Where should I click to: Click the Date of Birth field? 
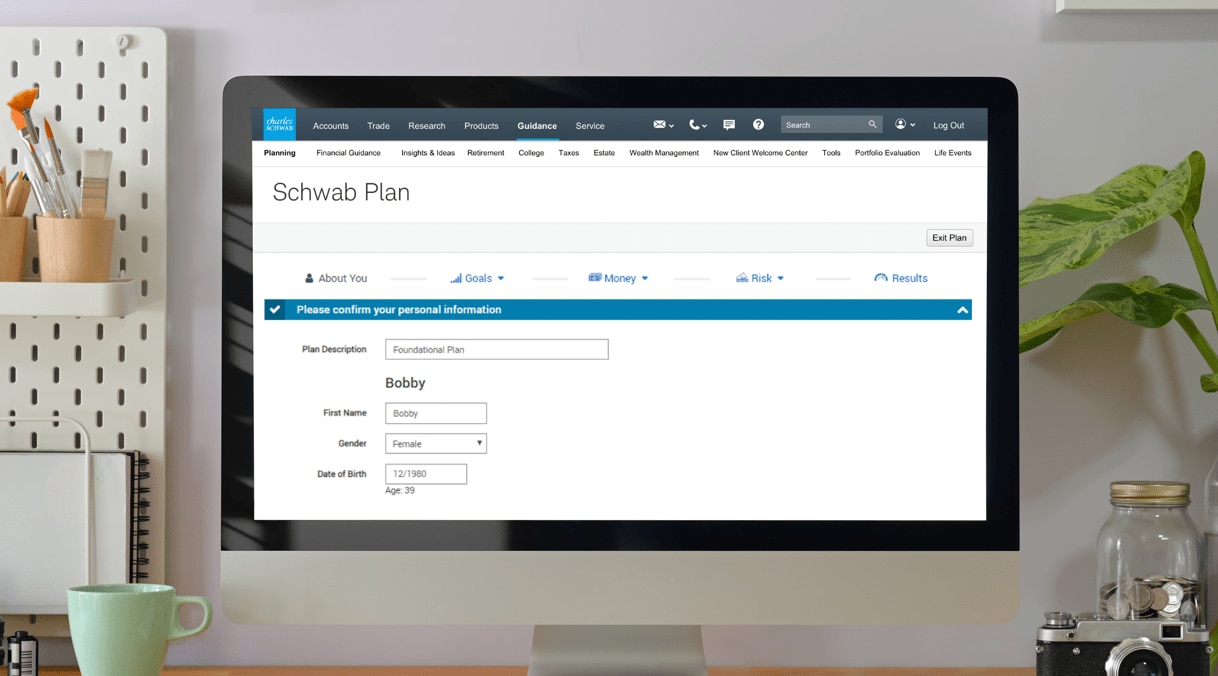(426, 473)
